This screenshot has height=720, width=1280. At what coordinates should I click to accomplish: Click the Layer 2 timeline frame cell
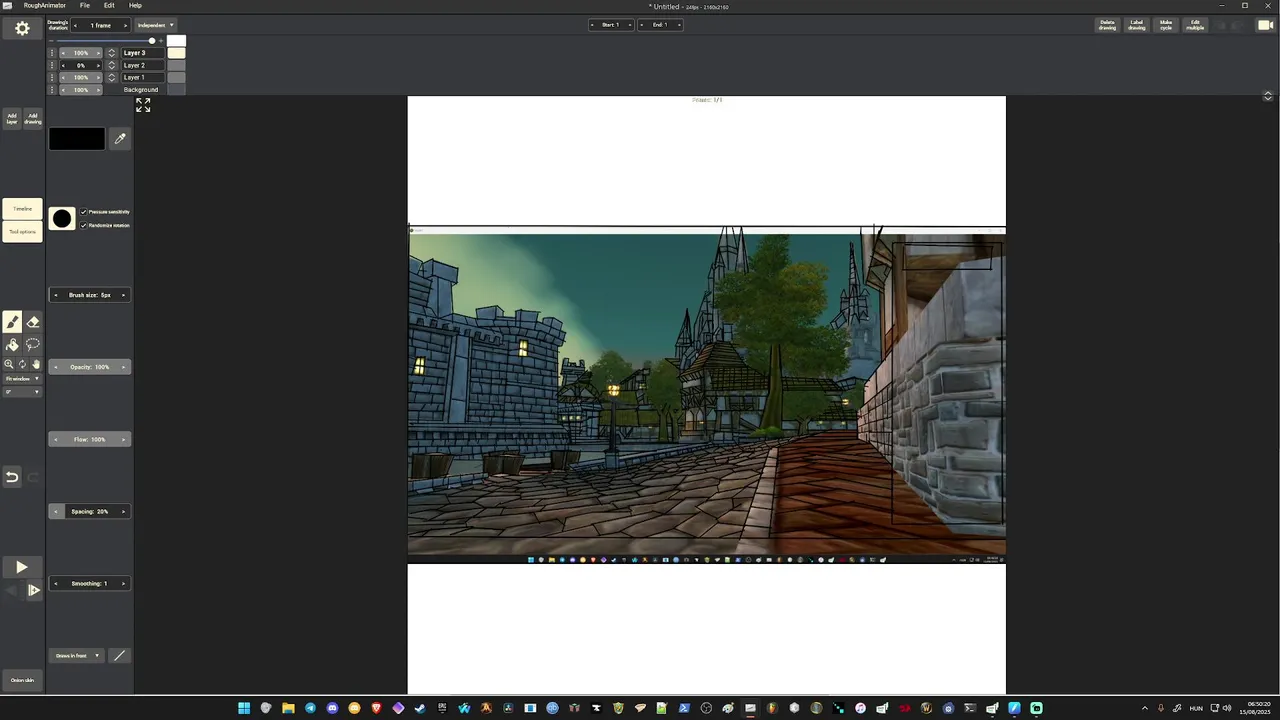tap(176, 65)
